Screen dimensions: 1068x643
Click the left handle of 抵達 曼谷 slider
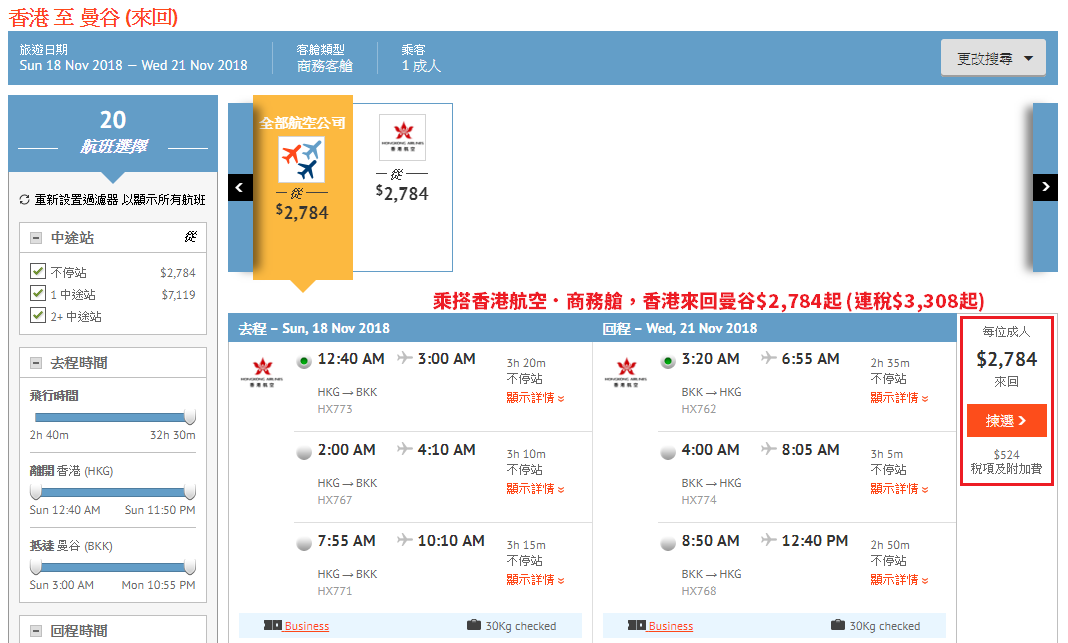(35, 567)
